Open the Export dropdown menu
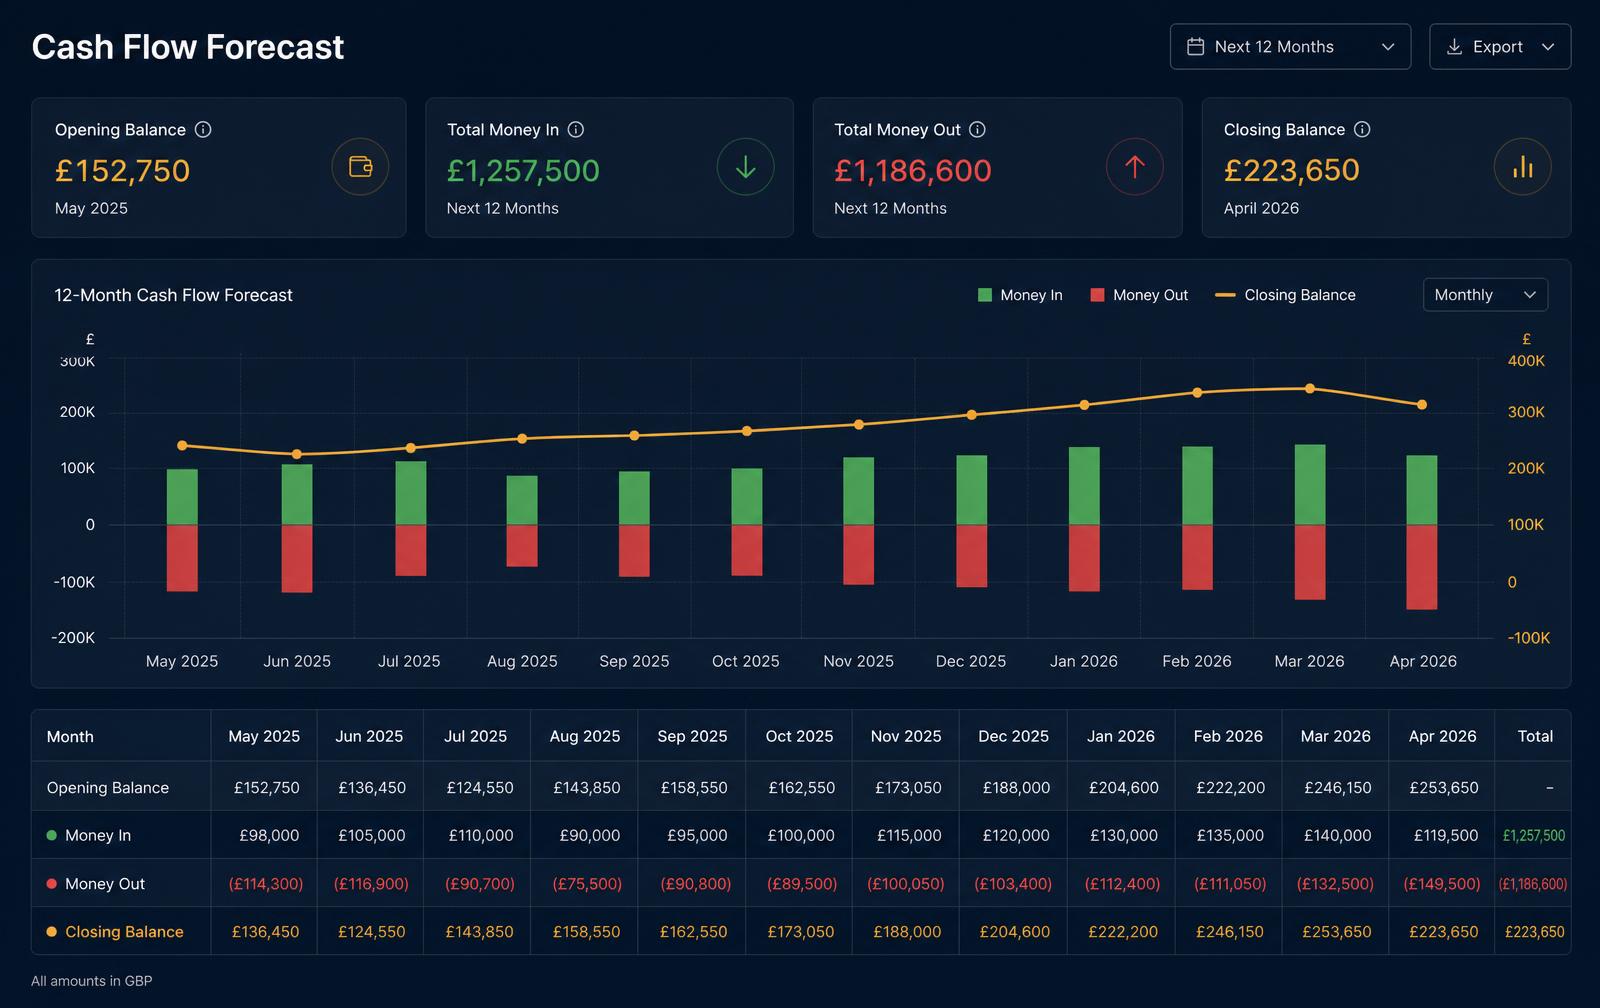1600x1008 pixels. coord(1500,47)
